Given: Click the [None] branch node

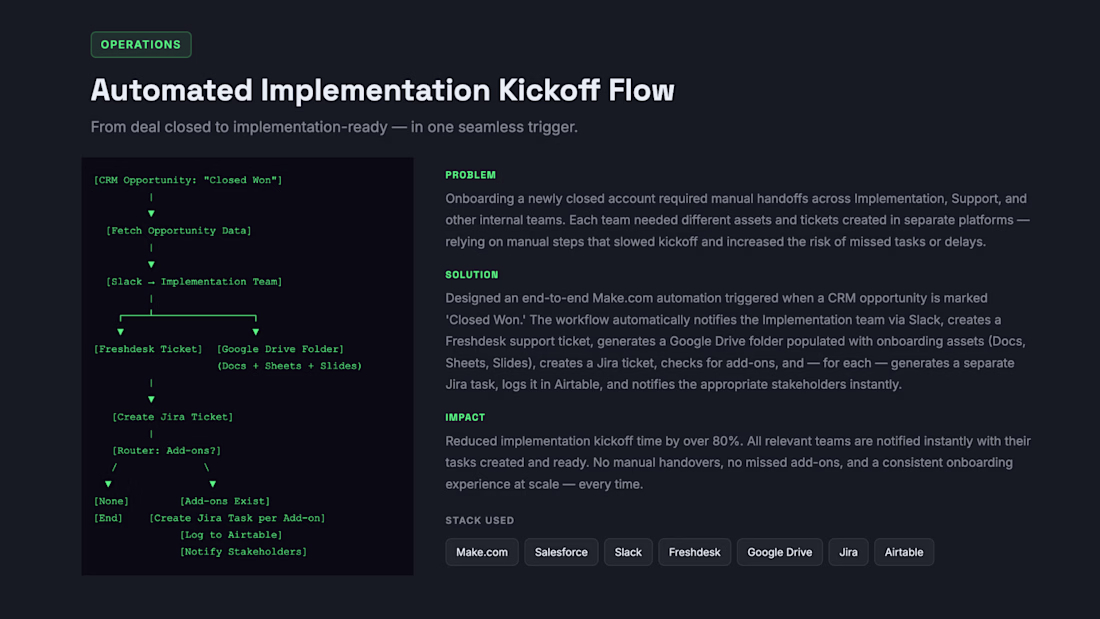Looking at the screenshot, I should click(112, 501).
